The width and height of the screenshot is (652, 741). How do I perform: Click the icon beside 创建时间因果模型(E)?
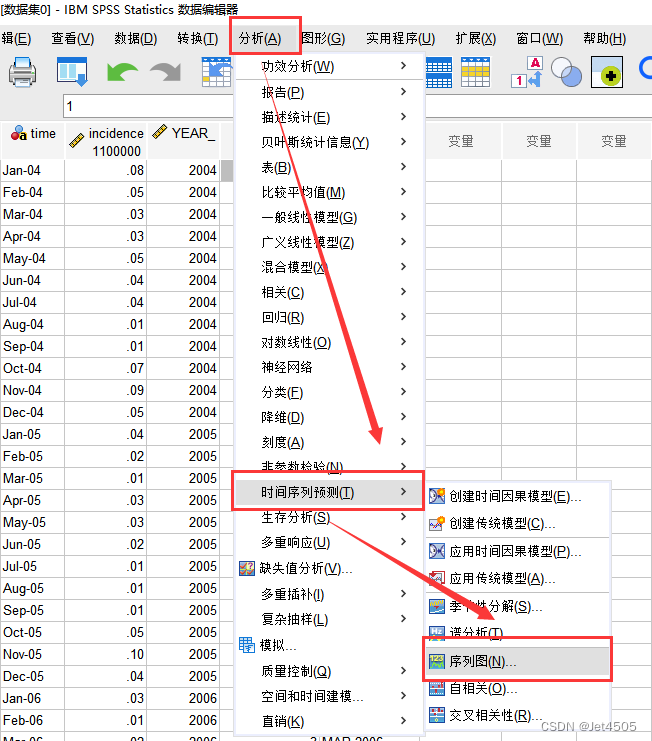click(437, 496)
